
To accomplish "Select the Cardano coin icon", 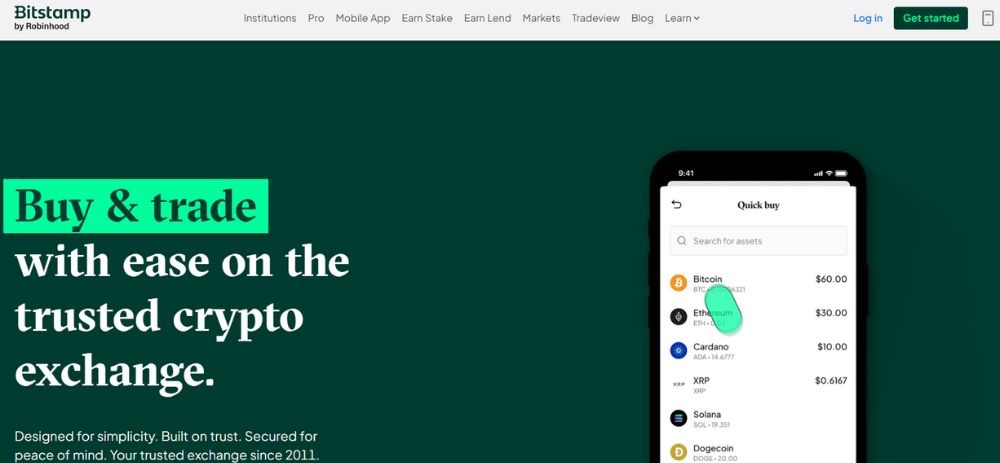I will click(679, 350).
